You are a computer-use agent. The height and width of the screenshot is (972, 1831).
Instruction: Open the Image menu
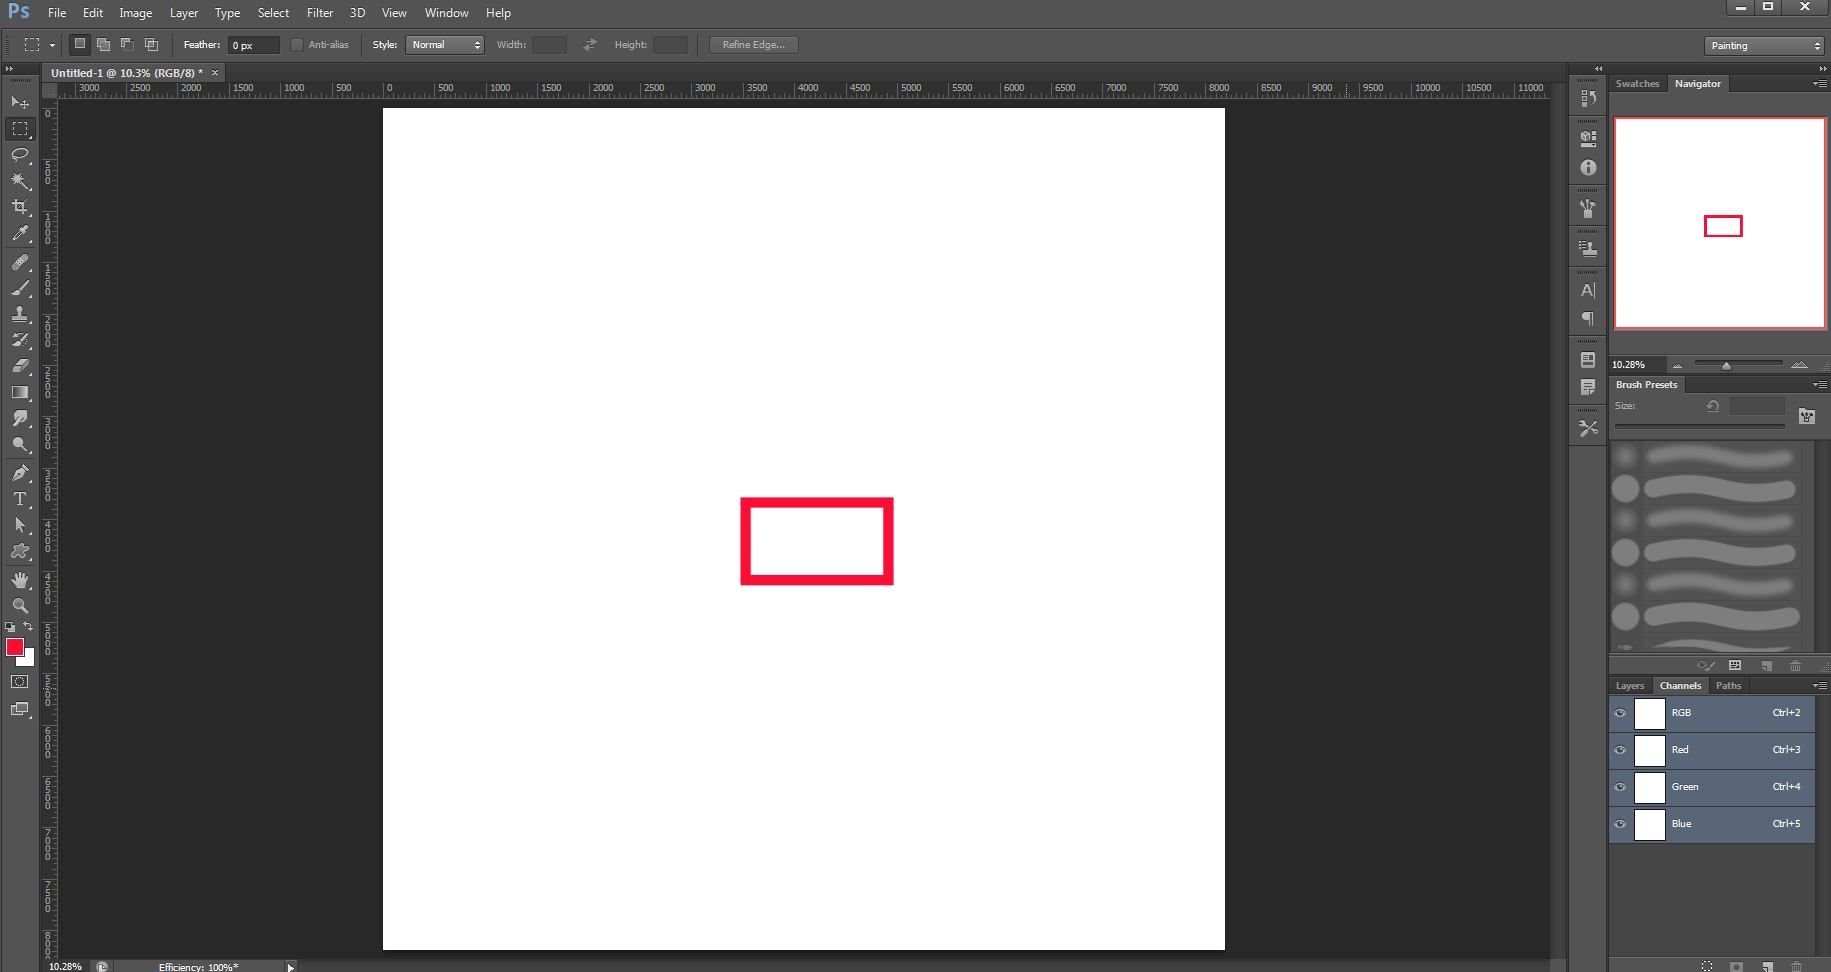(135, 13)
